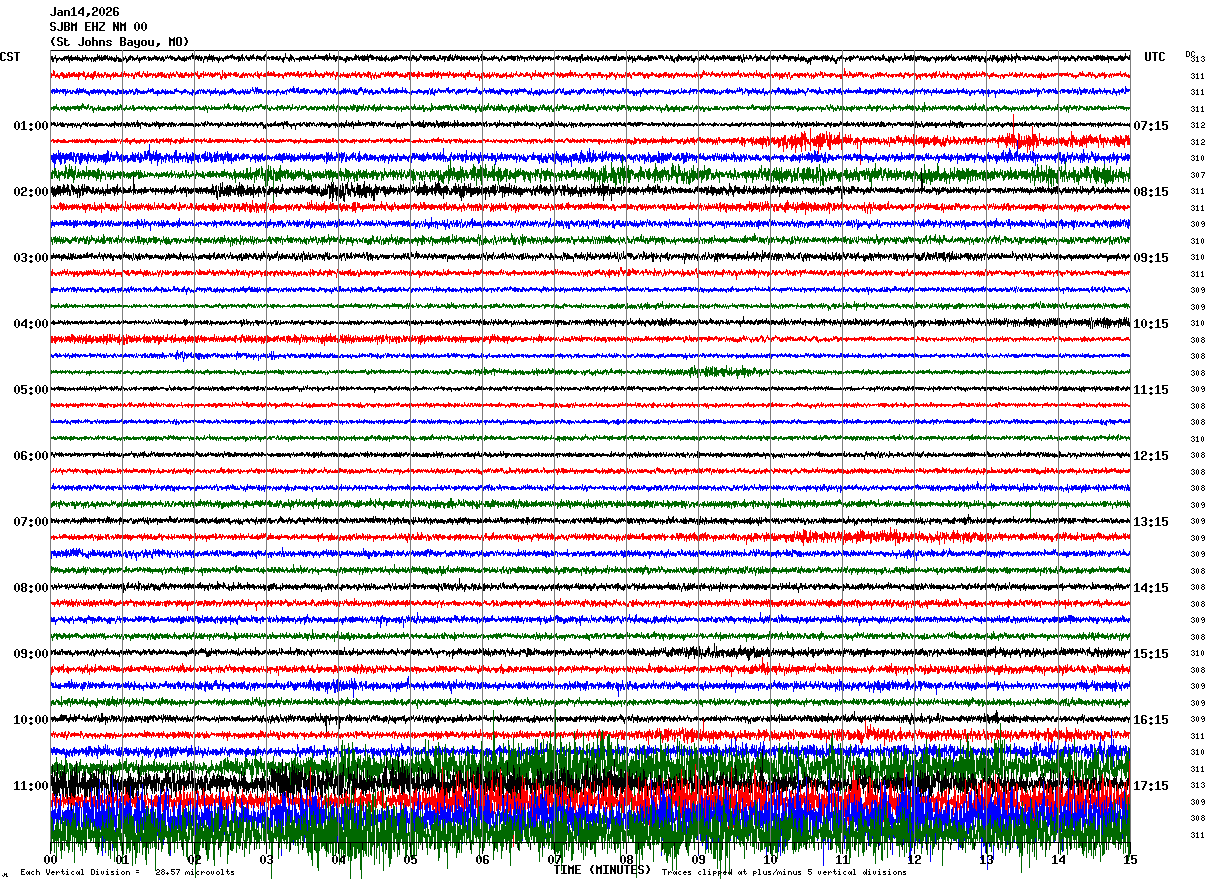Select the 11:00 CST hour label
Viewport: 1210px width, 886px height.
tap(30, 786)
